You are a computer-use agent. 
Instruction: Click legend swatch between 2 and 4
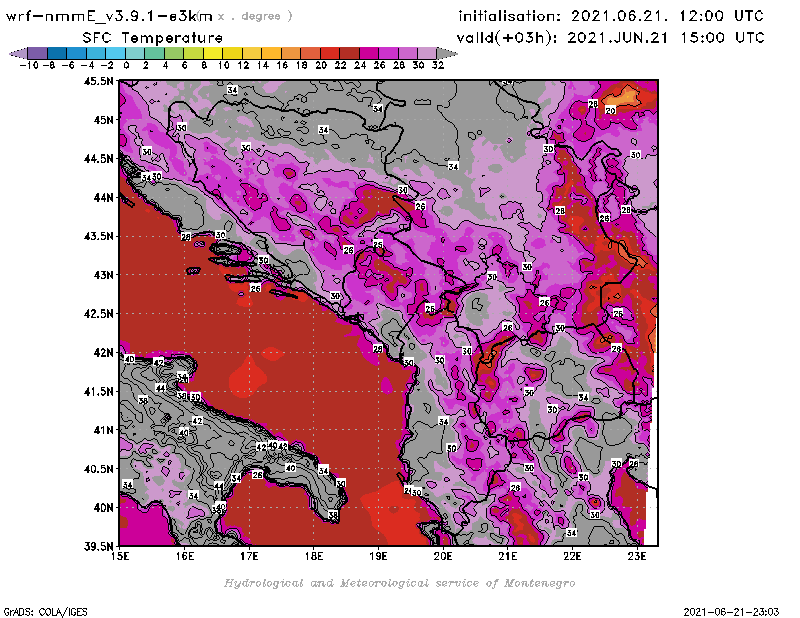tap(155, 54)
